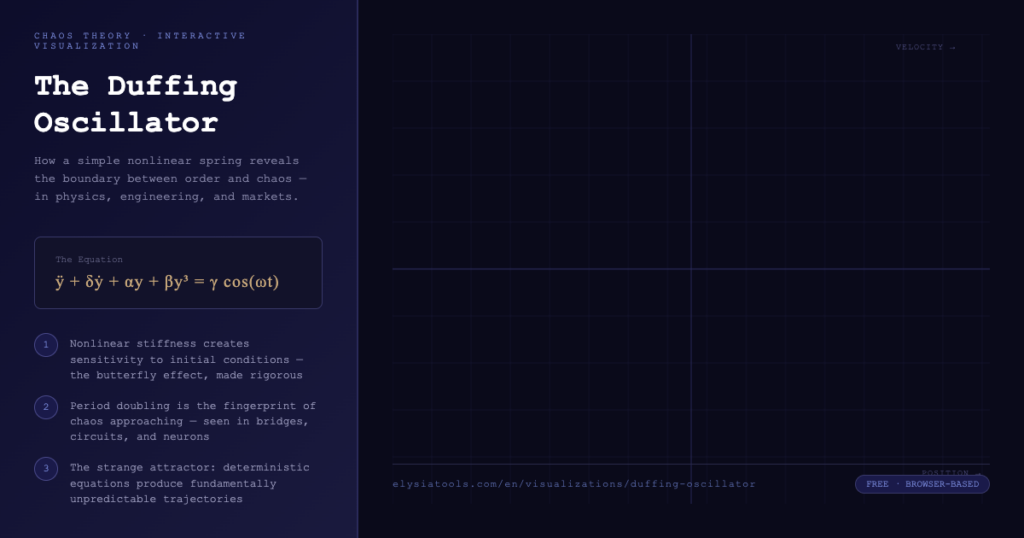Click the 'Period doubling is the fingerprint' text
The height and width of the screenshot is (538, 1024).
[x=193, y=421]
